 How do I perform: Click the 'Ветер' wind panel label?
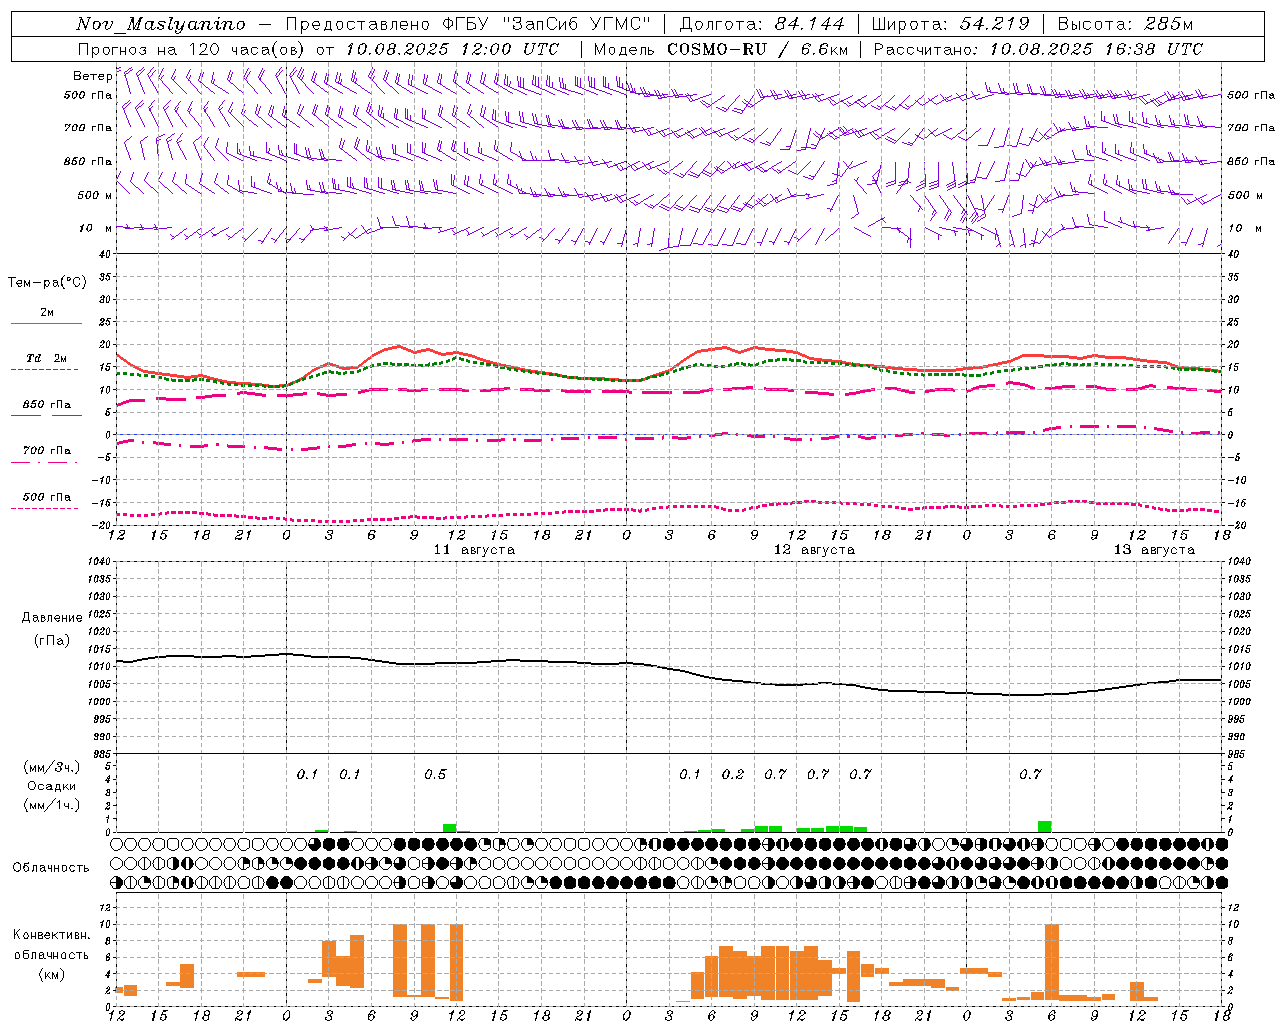point(93,76)
